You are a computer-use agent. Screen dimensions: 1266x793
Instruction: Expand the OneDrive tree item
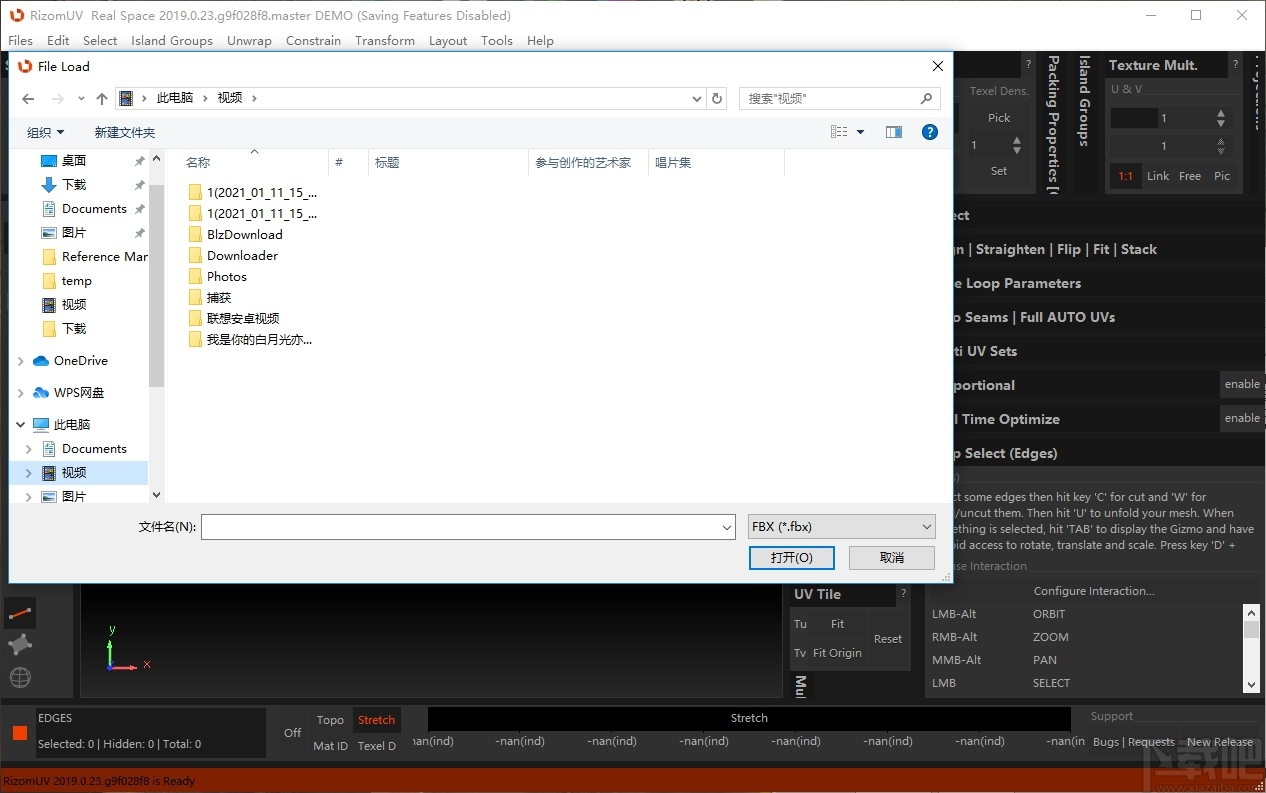point(20,360)
